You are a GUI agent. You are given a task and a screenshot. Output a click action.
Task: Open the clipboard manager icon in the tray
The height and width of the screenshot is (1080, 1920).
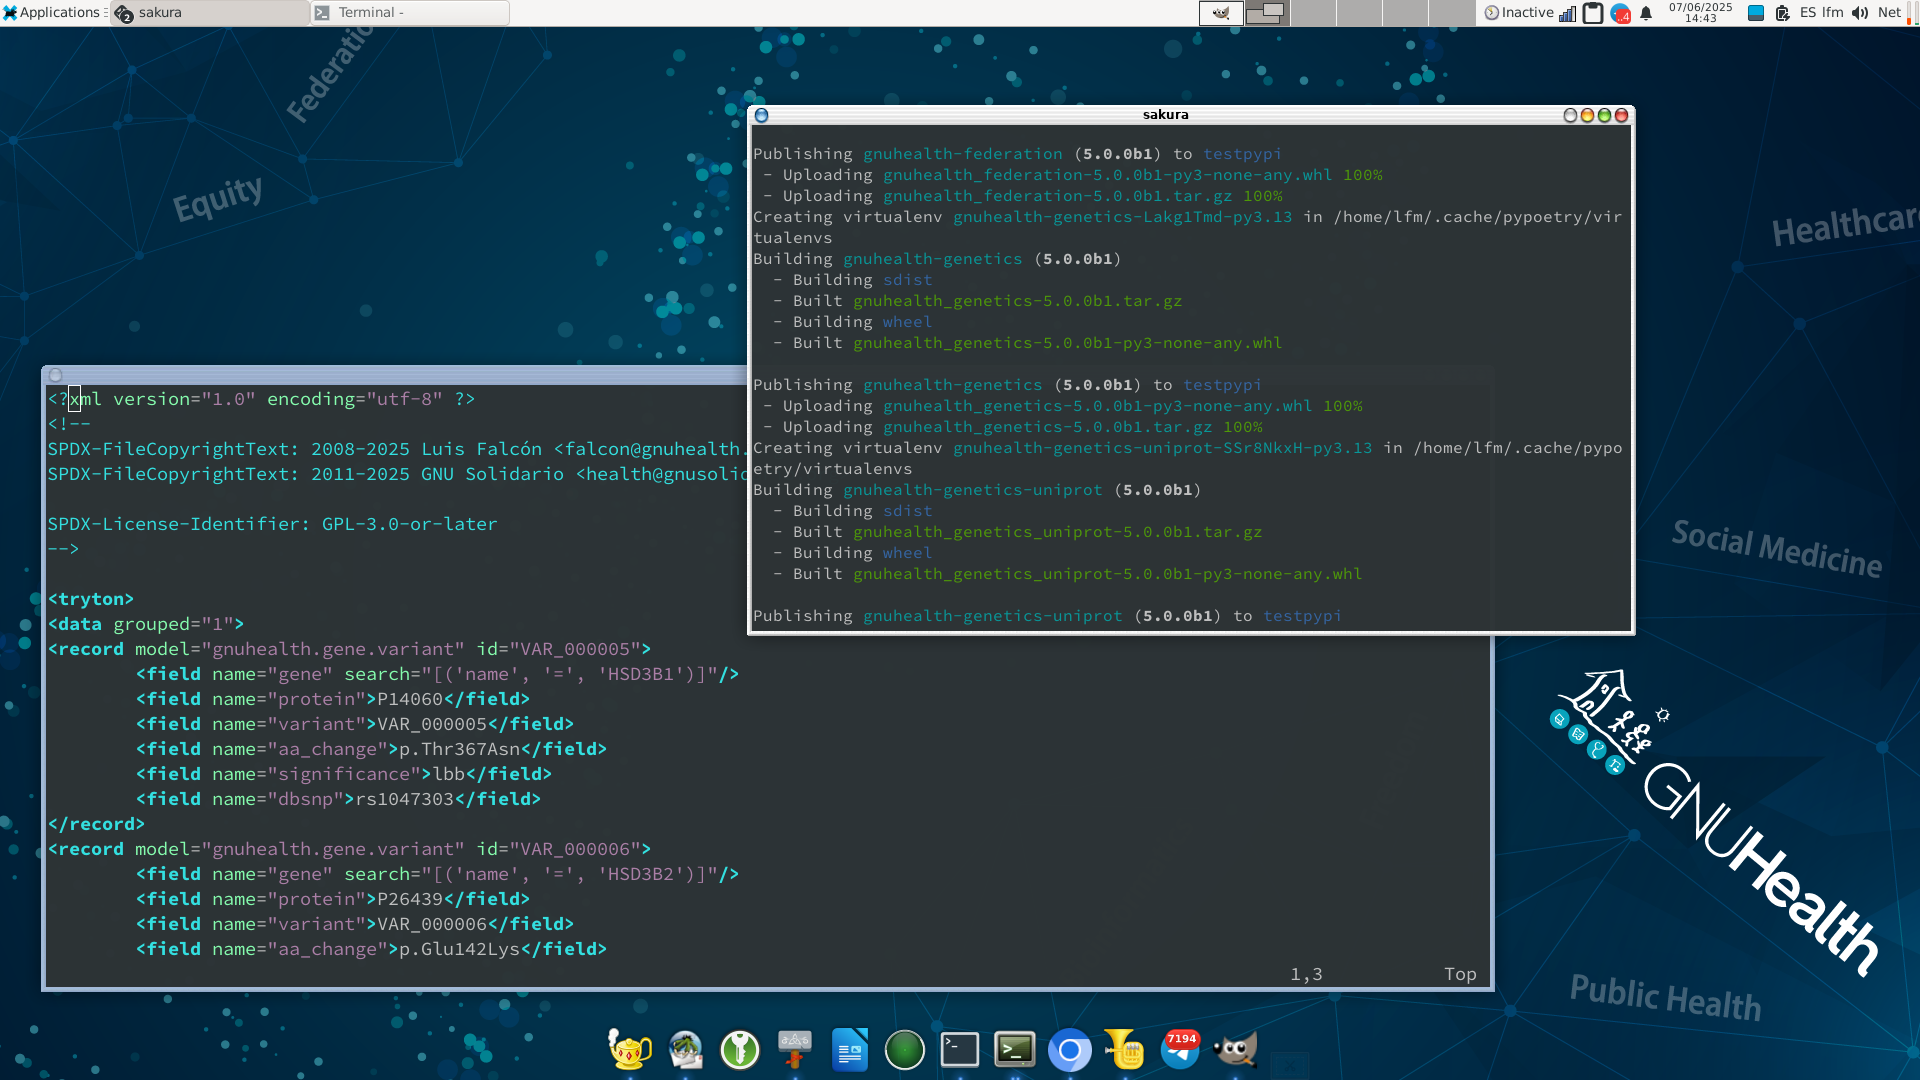pyautogui.click(x=1593, y=13)
